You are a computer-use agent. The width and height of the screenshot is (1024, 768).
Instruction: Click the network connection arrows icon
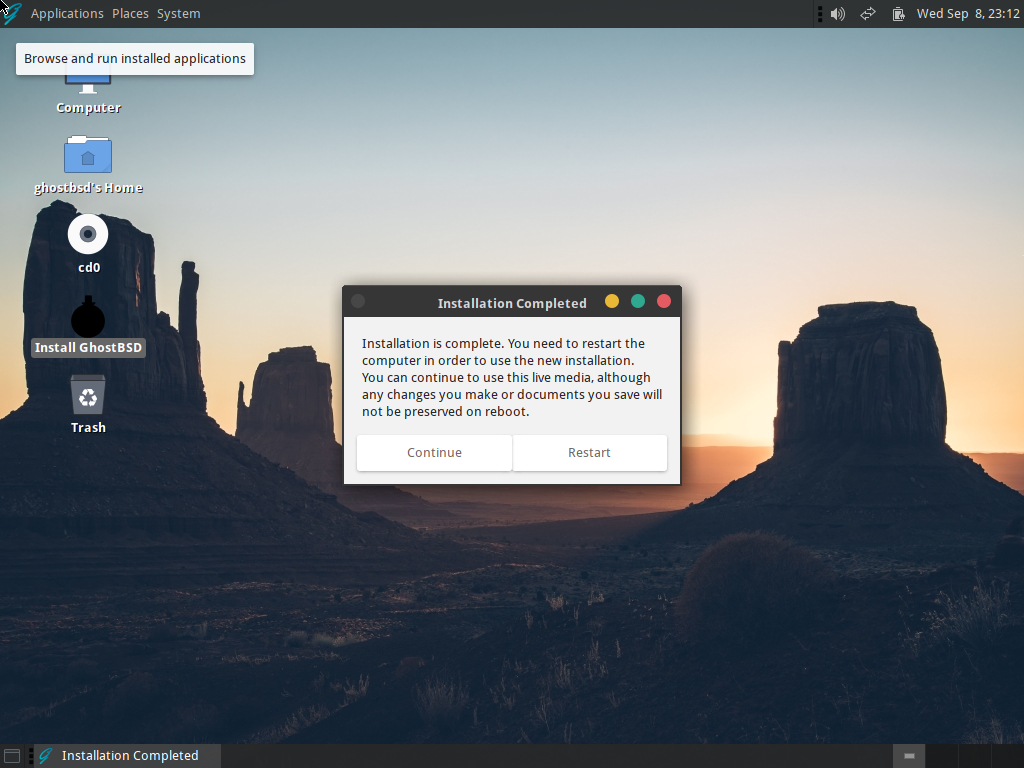click(867, 14)
